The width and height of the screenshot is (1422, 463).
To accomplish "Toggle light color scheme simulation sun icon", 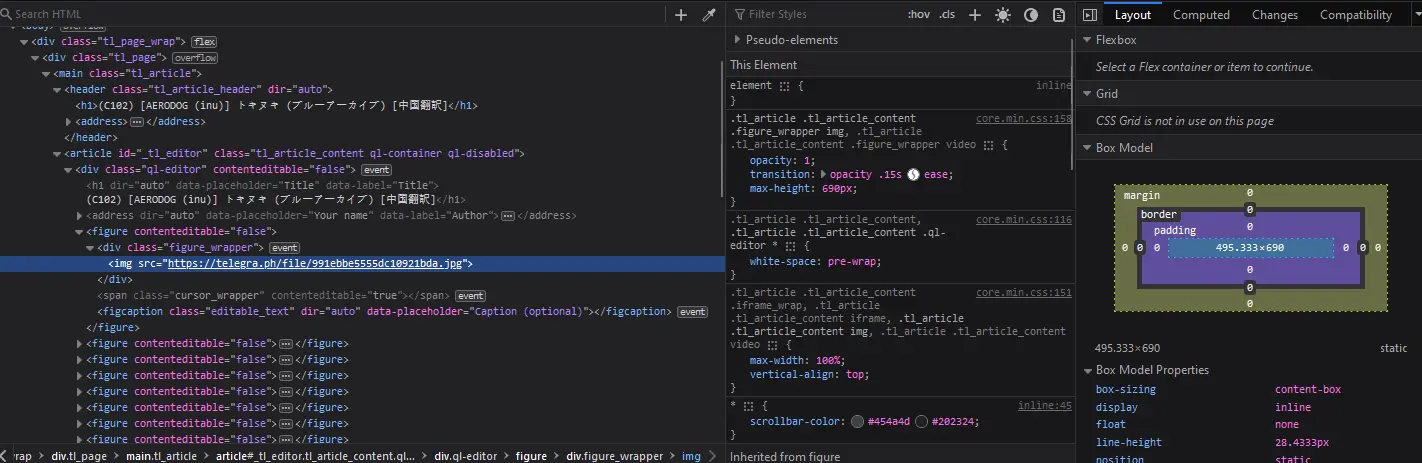I will (x=1003, y=15).
